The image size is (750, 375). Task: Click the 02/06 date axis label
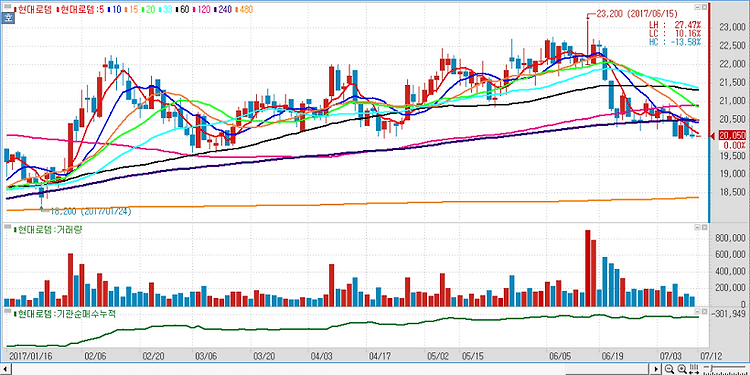click(95, 357)
